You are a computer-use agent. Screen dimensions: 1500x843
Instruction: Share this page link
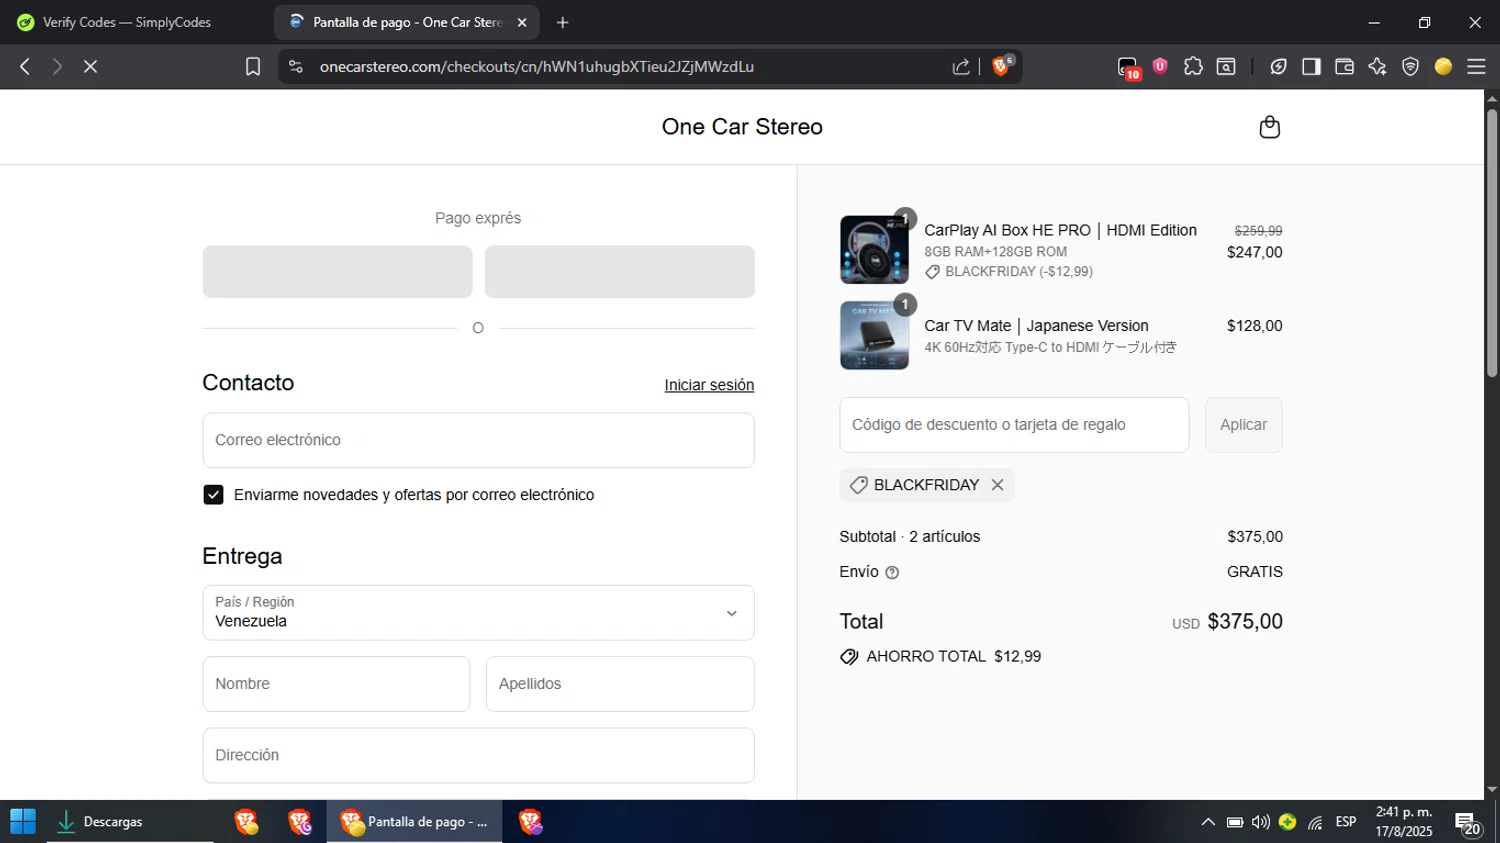961,66
